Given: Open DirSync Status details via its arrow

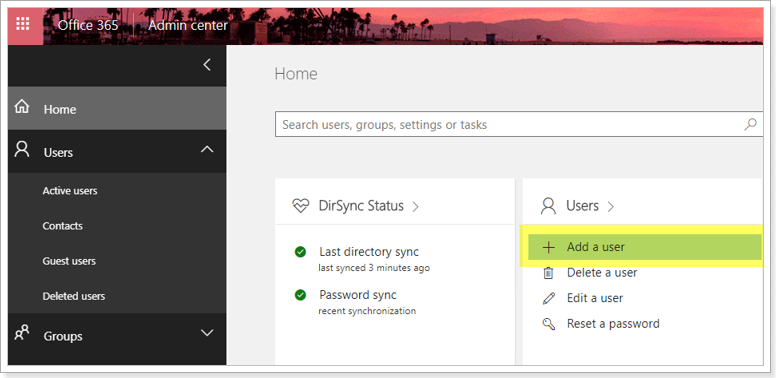Looking at the screenshot, I should tap(415, 206).
